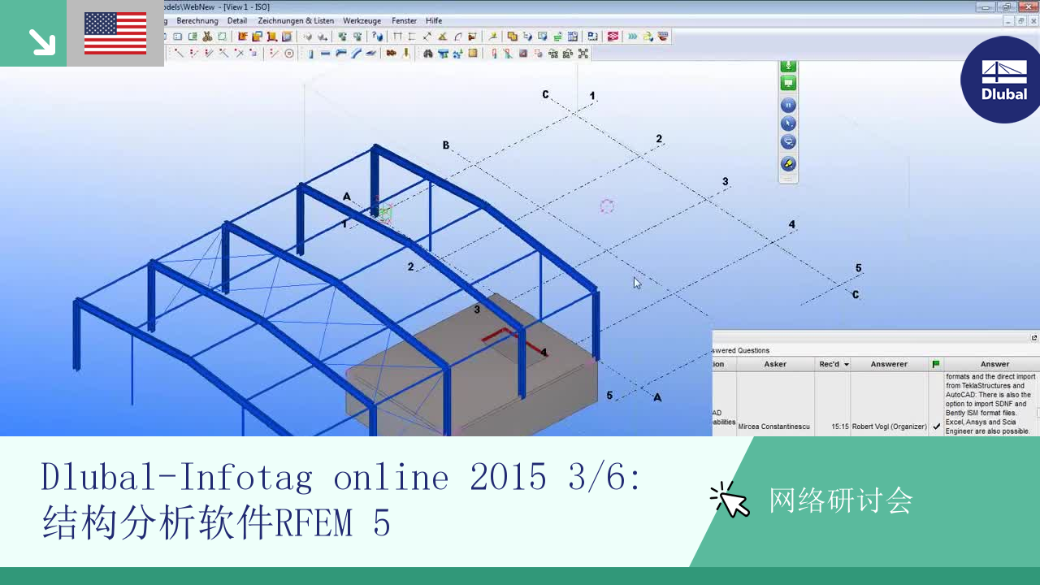Click the Answerer column header
This screenshot has height=585, width=1040.
889,364
